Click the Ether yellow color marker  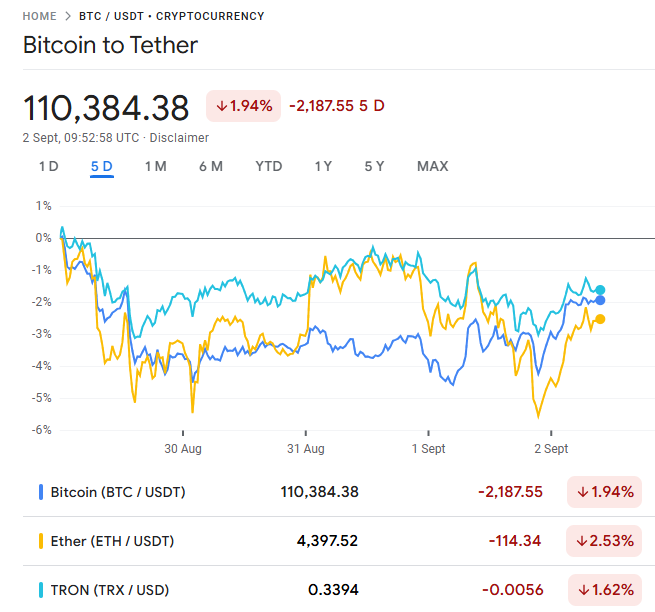(41, 541)
